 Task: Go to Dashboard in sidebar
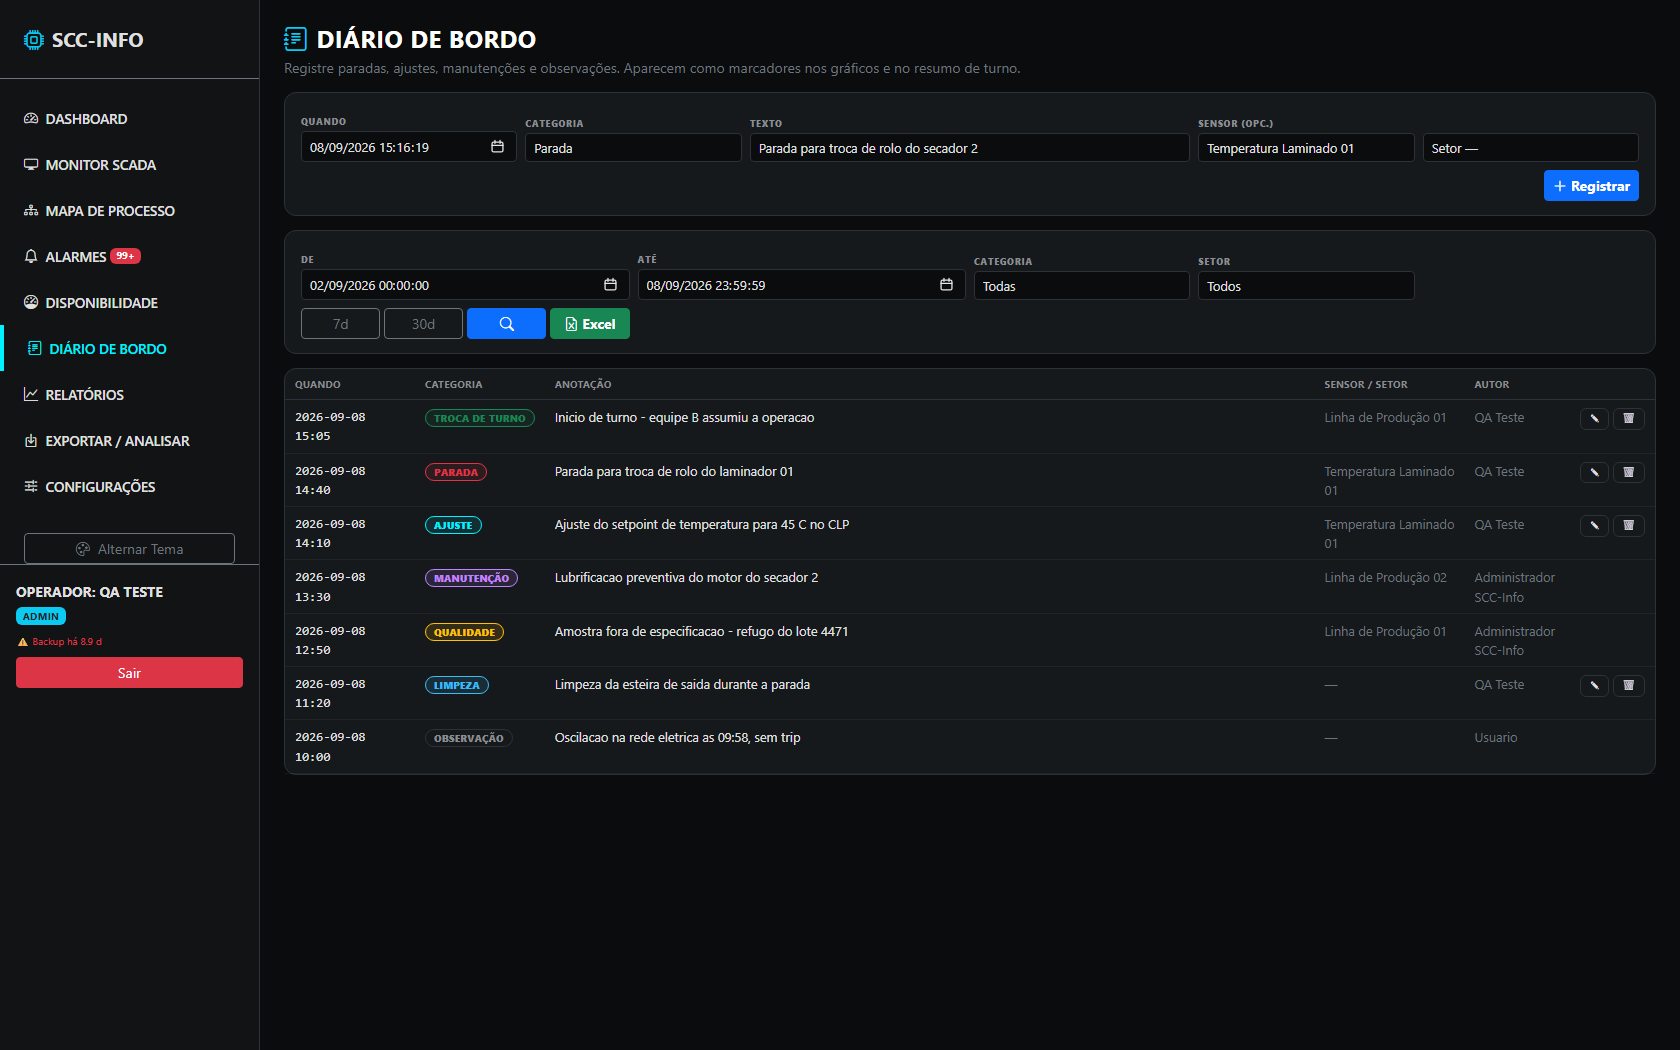(x=129, y=119)
